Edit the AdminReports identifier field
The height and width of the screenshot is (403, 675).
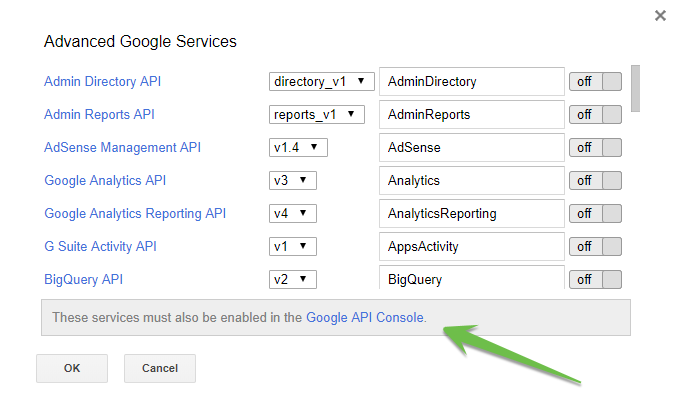pos(472,115)
